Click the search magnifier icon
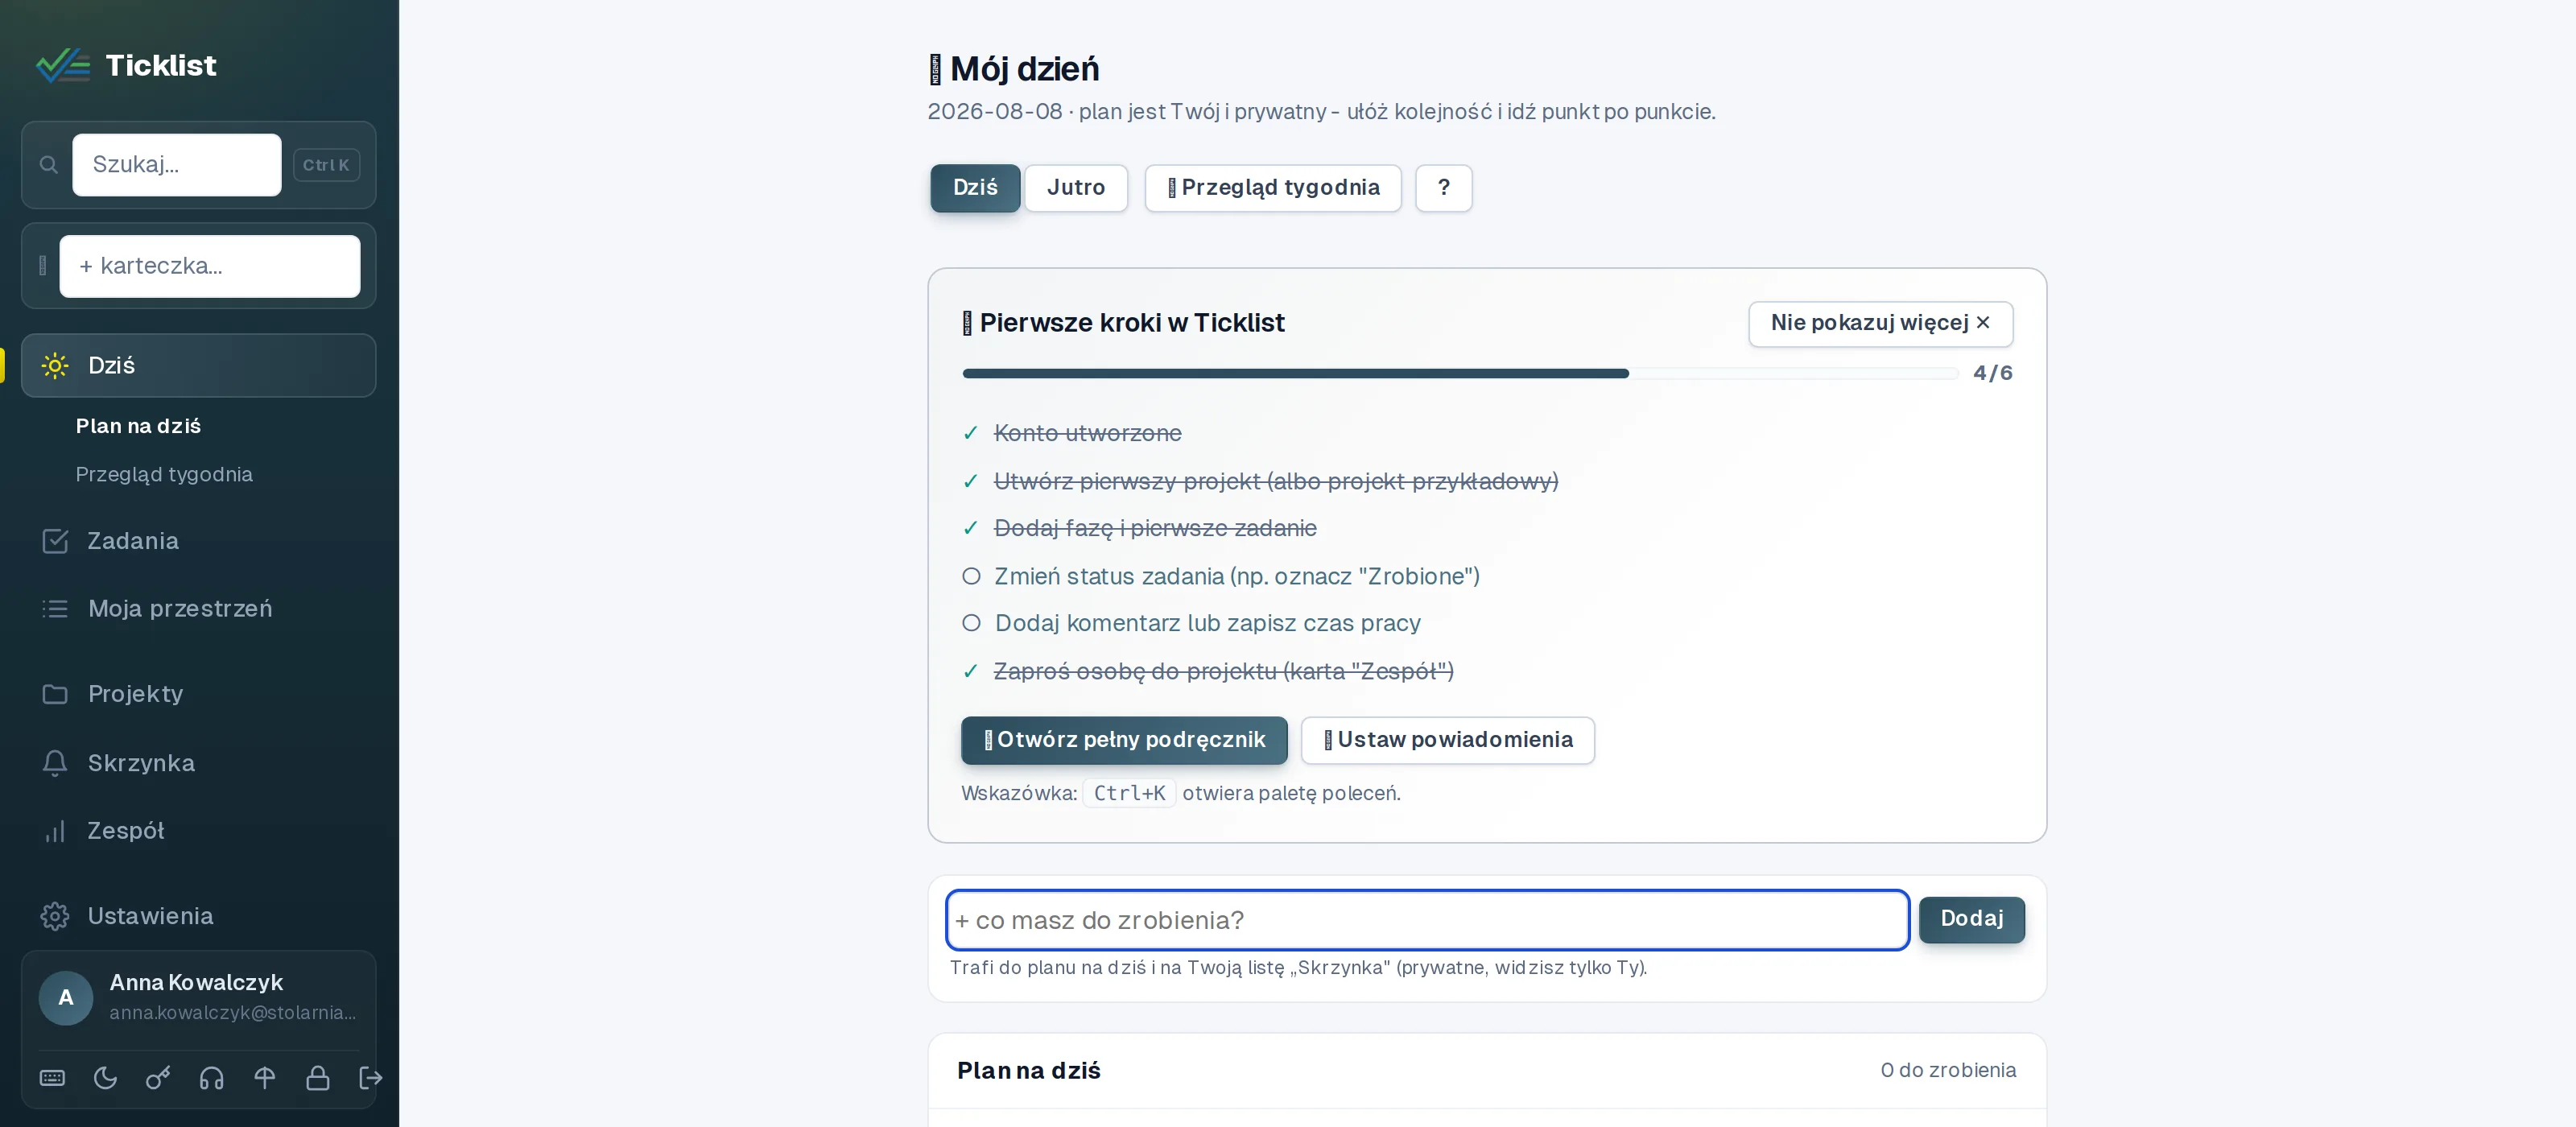This screenshot has height=1127, width=2576. [48, 165]
